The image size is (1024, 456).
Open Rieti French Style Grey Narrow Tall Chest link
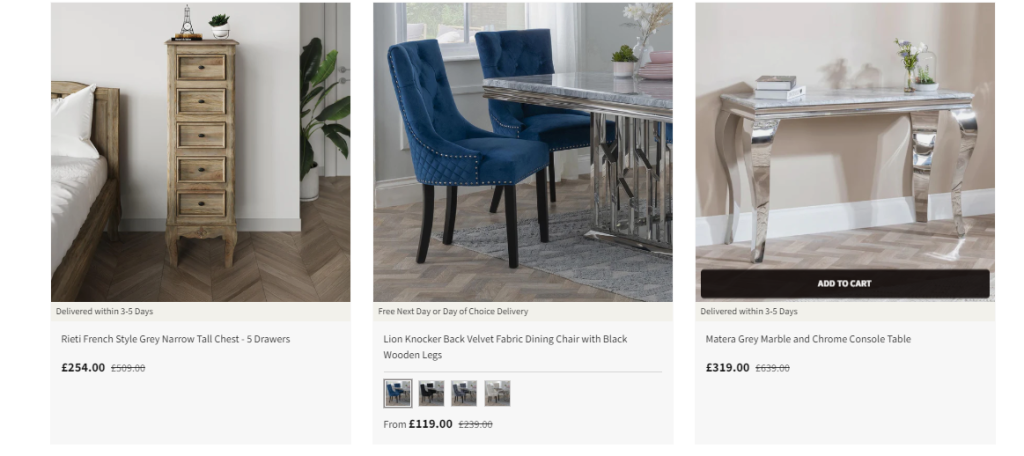175,339
